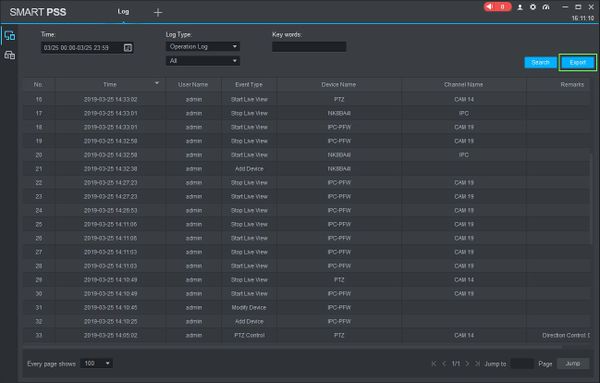Viewport: 600px width, 383px height.
Task: Click CAM 14 channel in row 16
Action: coord(464,99)
